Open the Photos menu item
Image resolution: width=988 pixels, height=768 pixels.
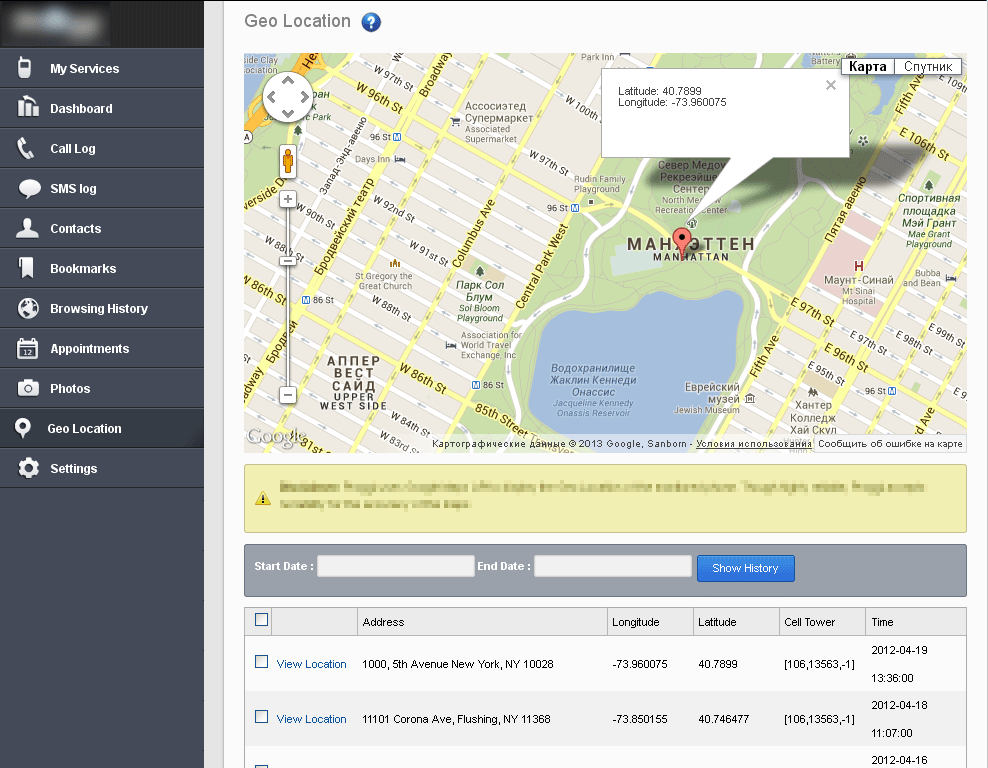102,388
